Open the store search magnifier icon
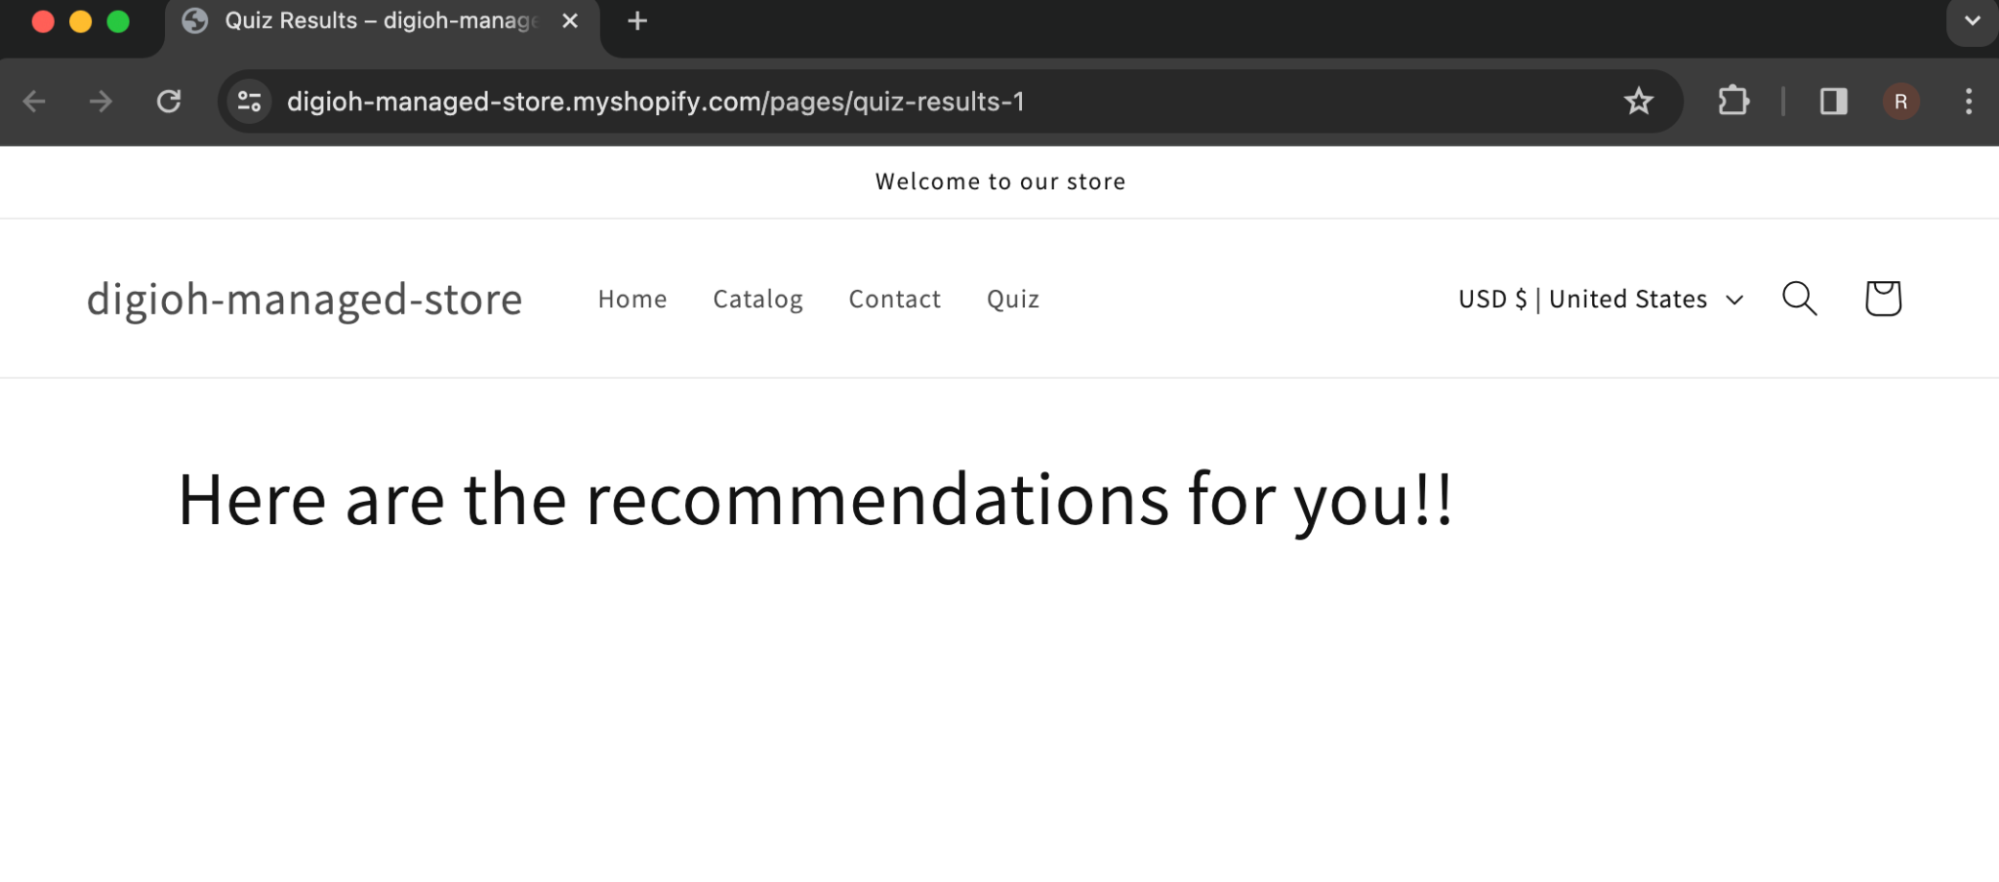Screen dimensions: 1999x882 pos(1799,298)
